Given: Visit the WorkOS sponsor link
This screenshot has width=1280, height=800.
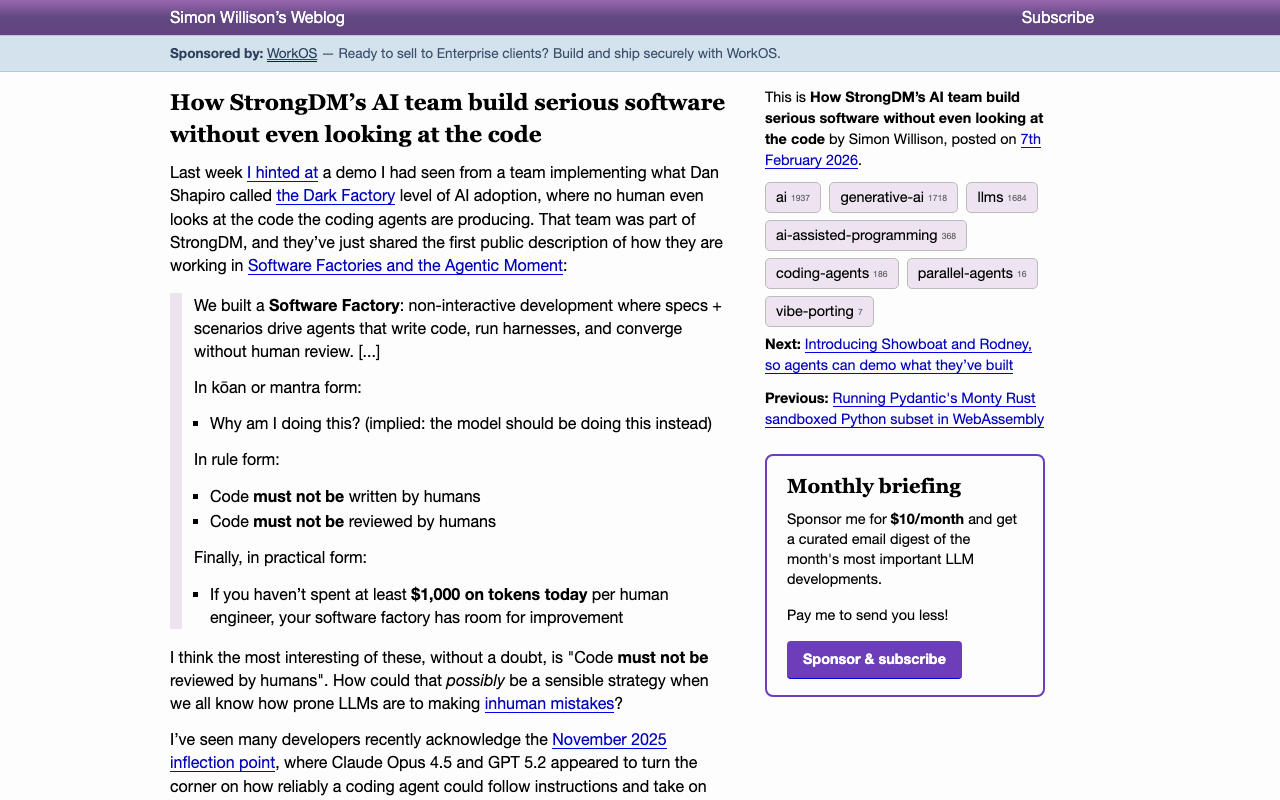Looking at the screenshot, I should coord(291,54).
